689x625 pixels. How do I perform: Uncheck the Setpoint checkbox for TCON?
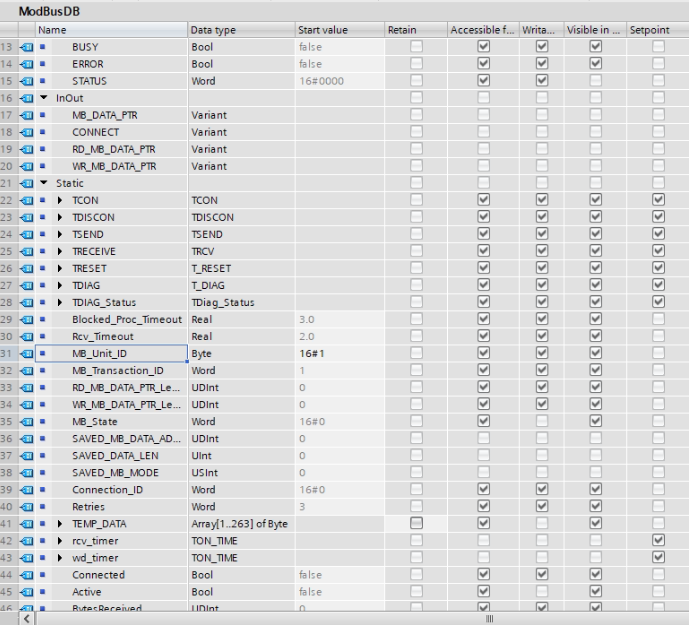click(x=659, y=200)
